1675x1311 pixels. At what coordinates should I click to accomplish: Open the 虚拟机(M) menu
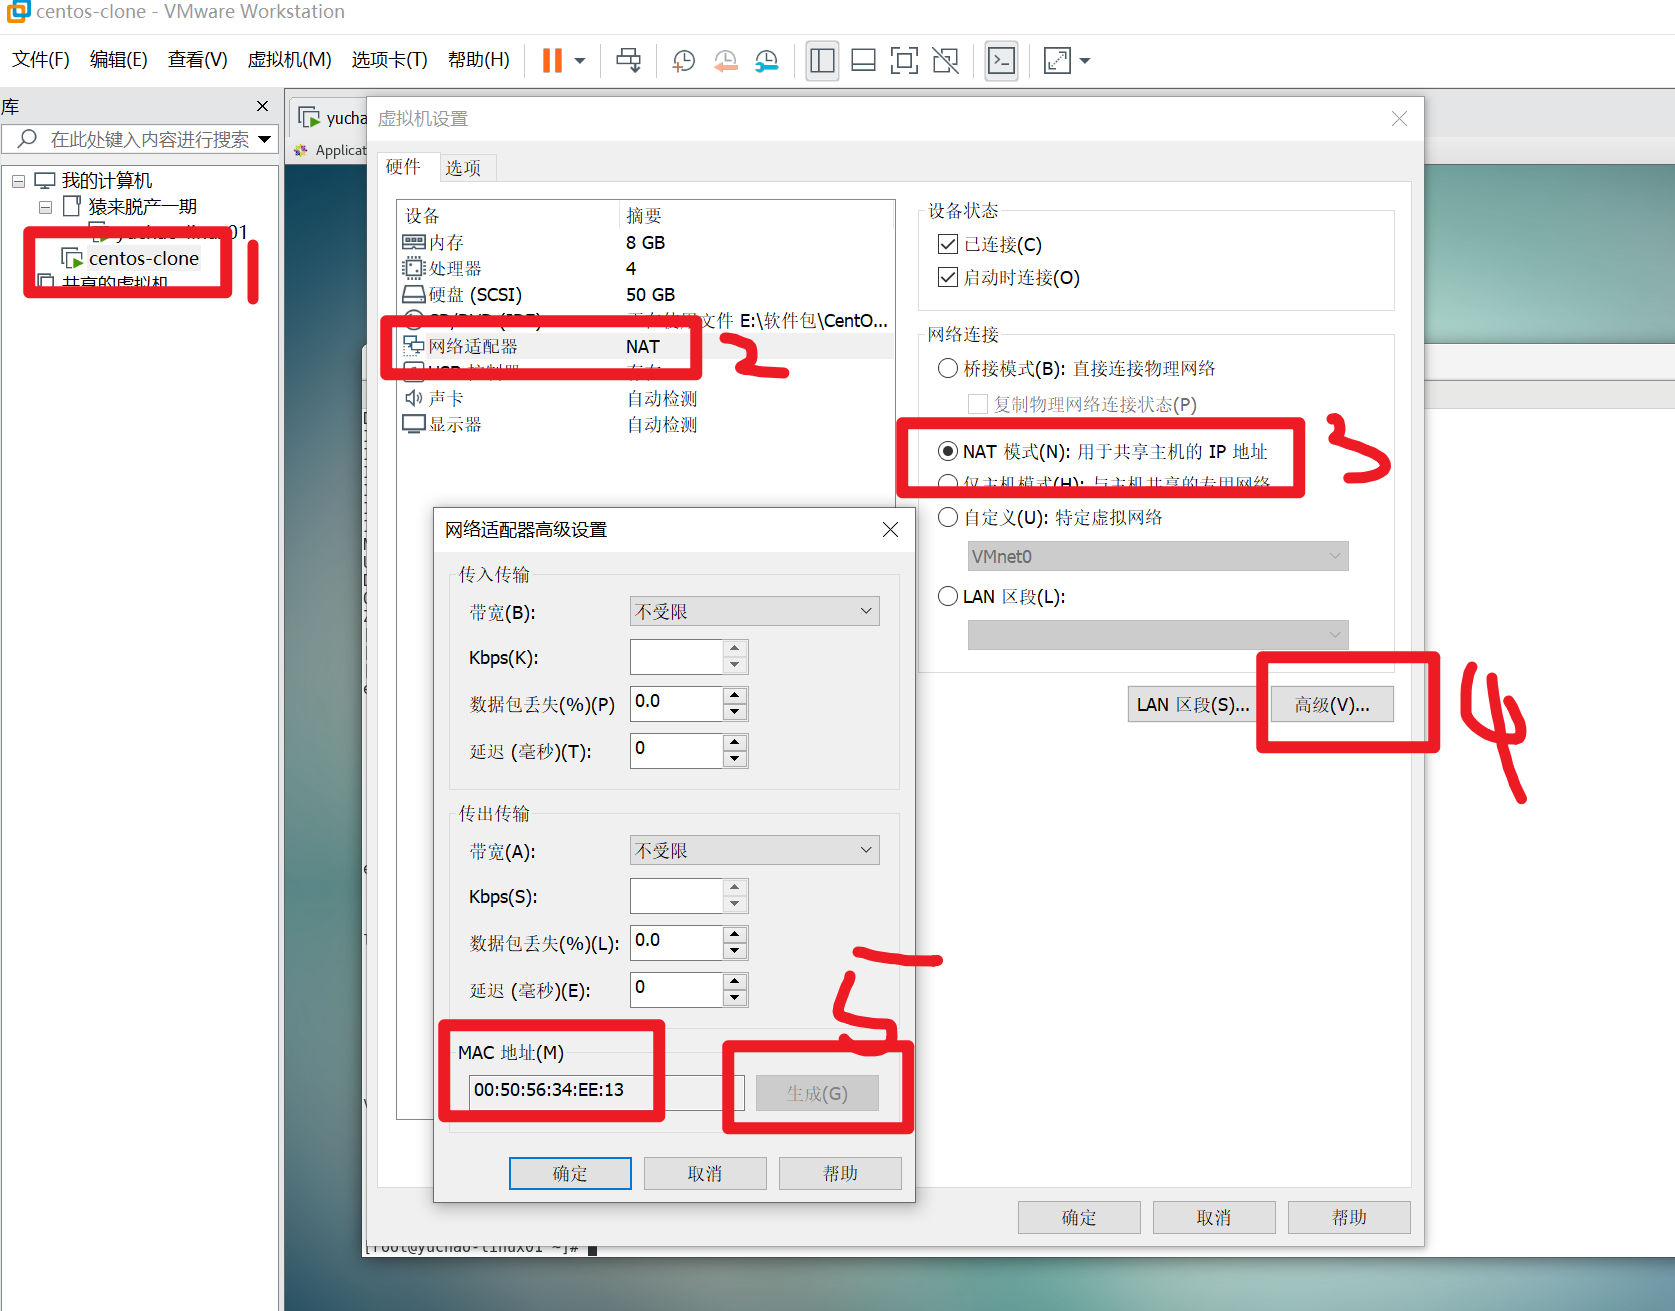289,60
